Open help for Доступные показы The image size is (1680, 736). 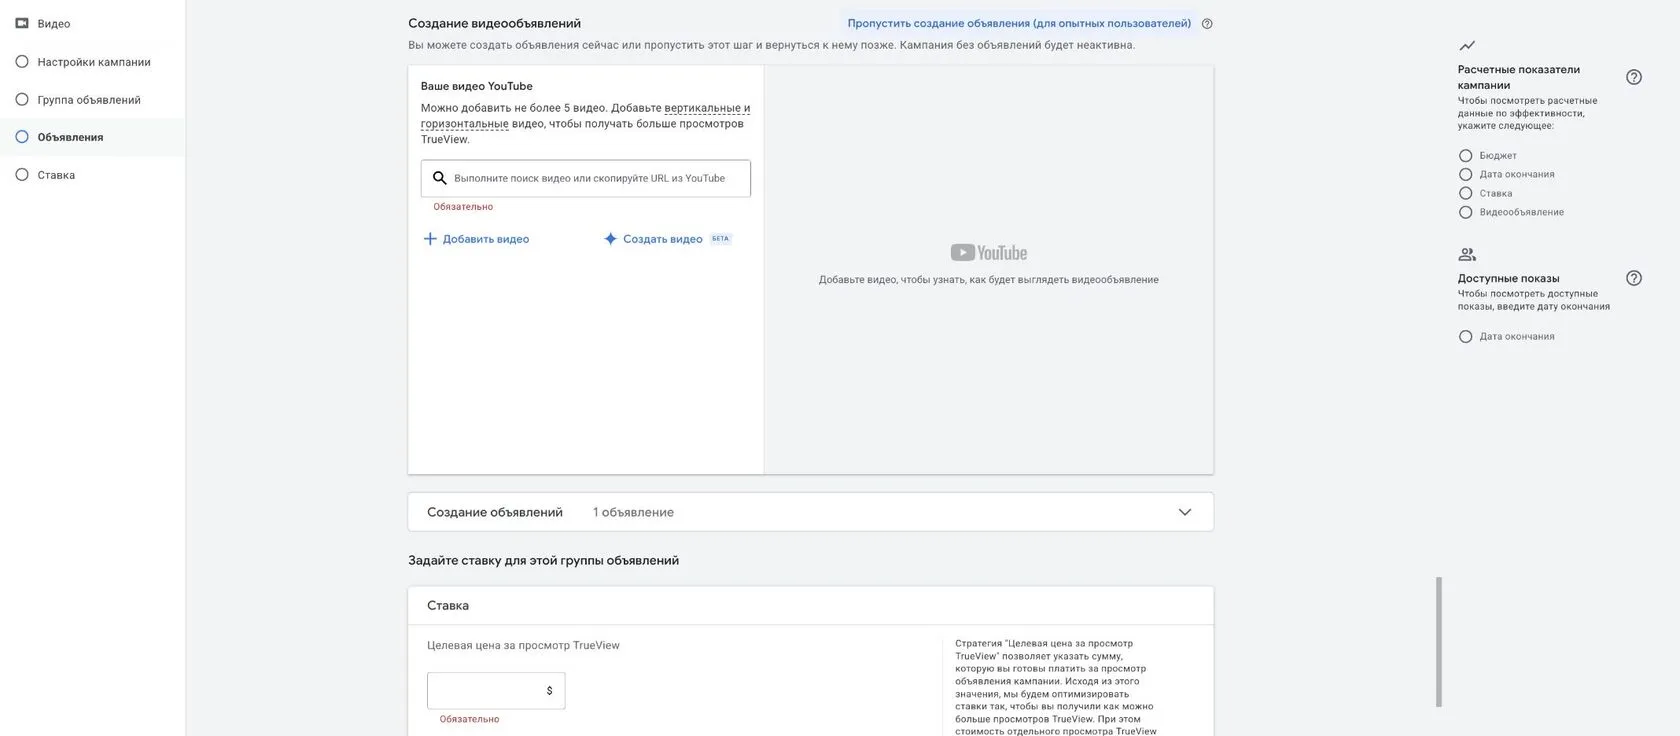coord(1634,278)
